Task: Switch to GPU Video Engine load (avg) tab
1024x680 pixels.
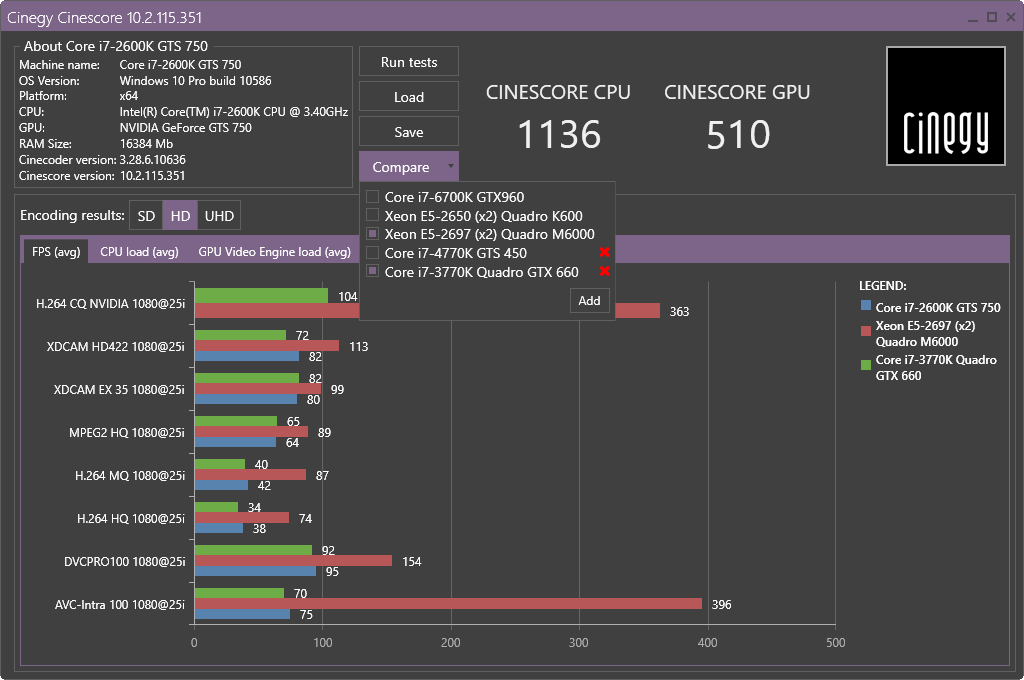Action: pos(274,251)
